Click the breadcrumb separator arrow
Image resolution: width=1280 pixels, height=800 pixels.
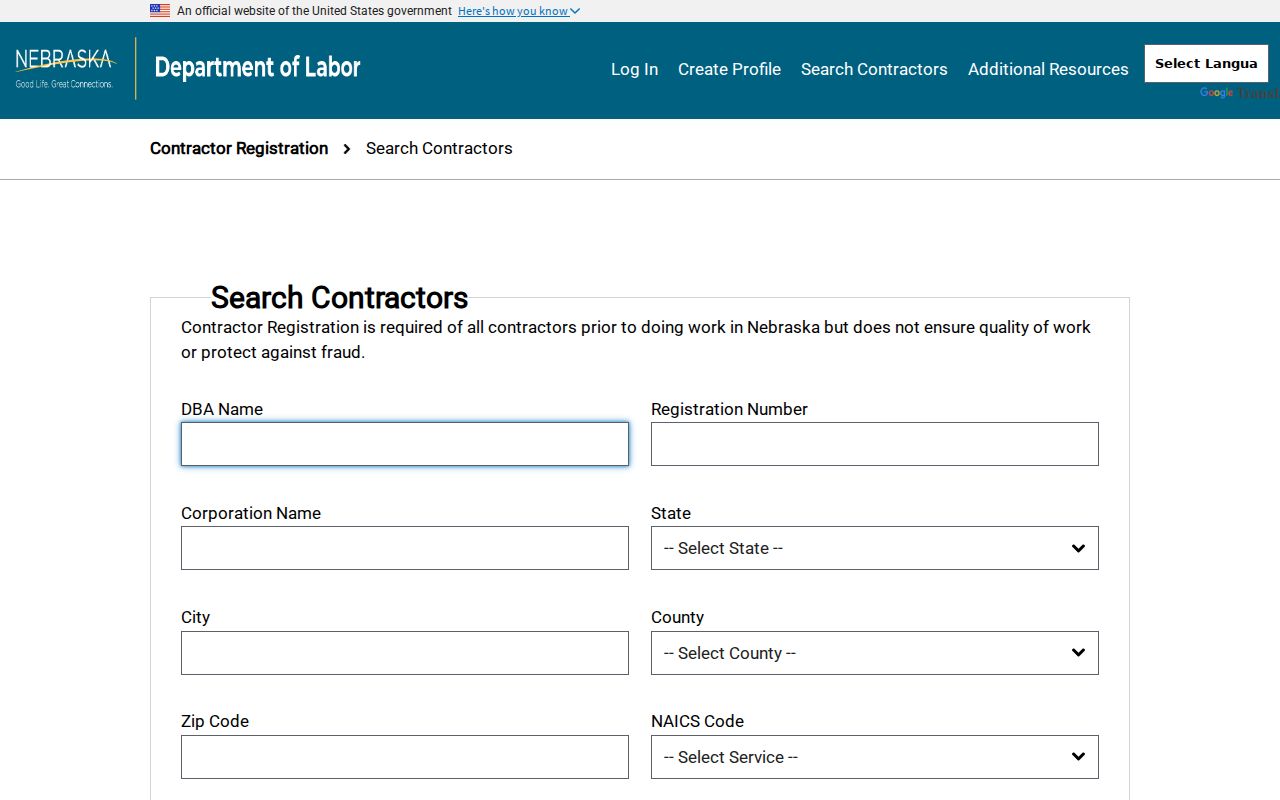point(347,149)
